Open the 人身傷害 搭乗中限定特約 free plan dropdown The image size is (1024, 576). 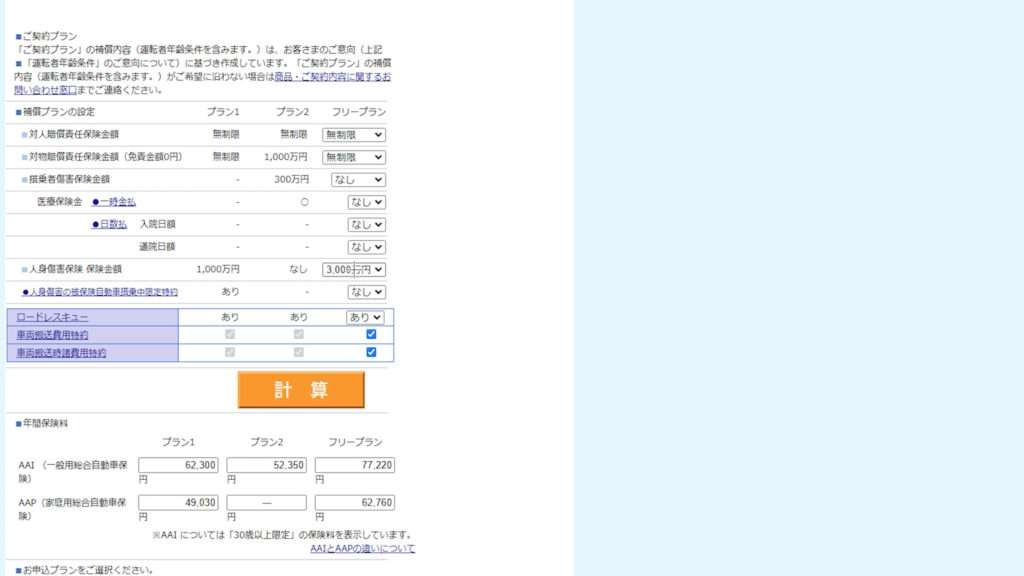point(366,292)
